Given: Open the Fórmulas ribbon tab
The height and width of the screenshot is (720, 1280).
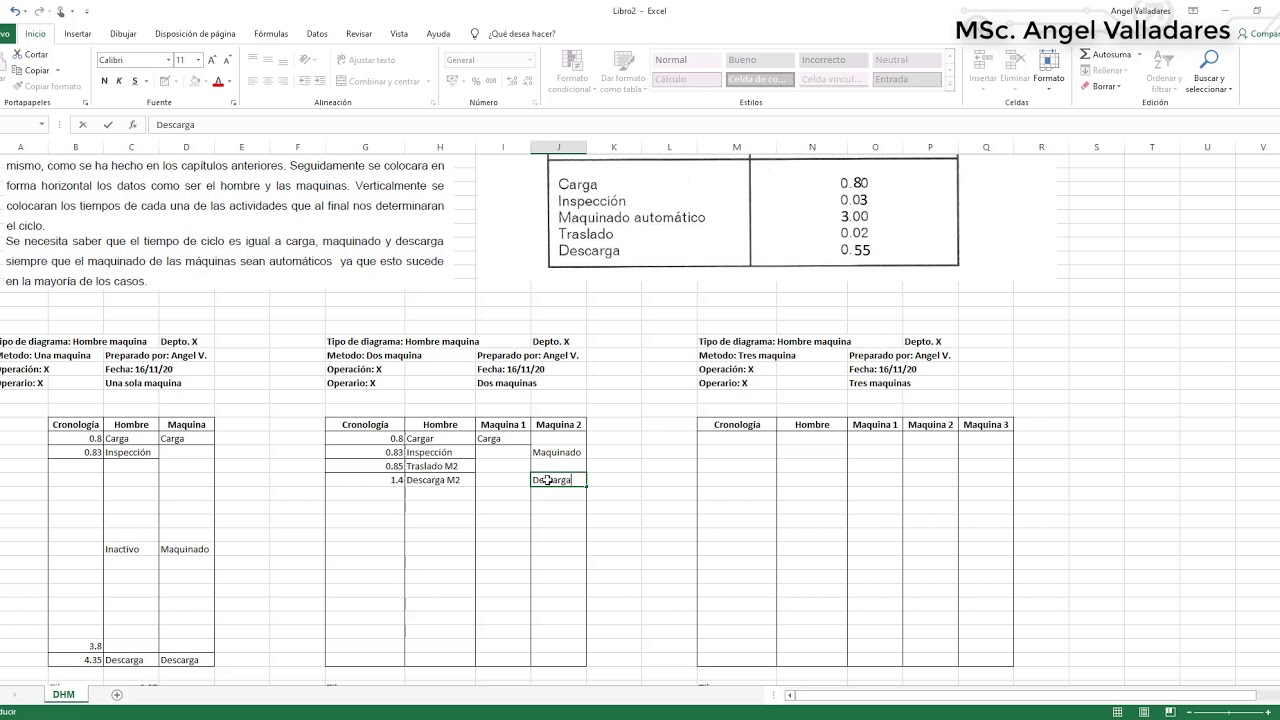Looking at the screenshot, I should coord(271,33).
